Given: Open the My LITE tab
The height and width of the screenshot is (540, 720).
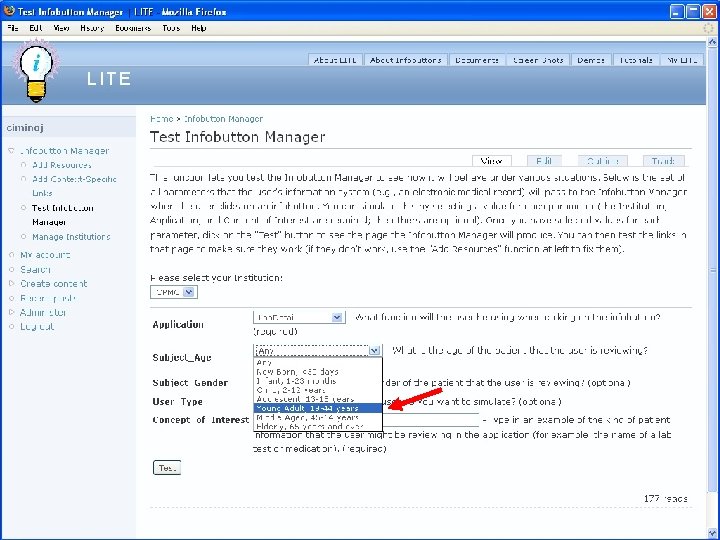Looking at the screenshot, I should pyautogui.click(x=682, y=60).
